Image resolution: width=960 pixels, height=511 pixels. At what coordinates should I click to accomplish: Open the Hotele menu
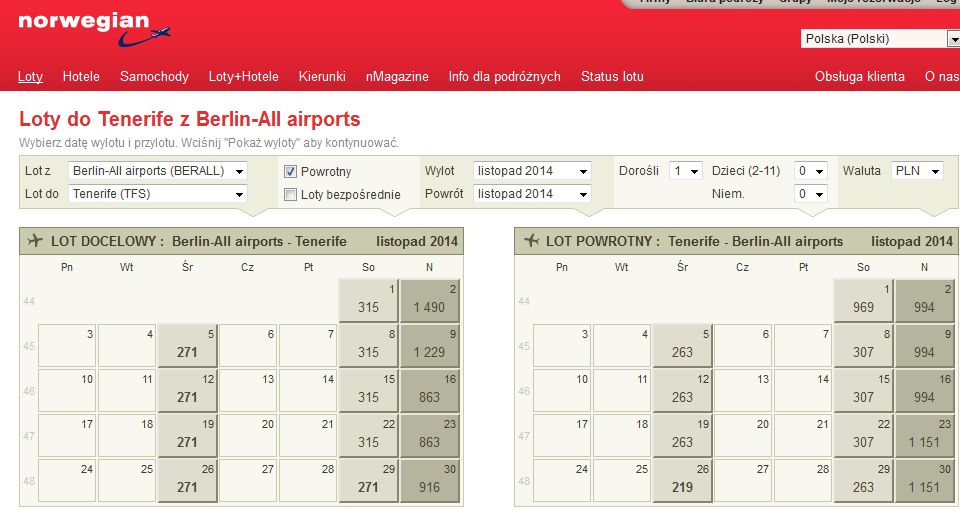coord(81,76)
